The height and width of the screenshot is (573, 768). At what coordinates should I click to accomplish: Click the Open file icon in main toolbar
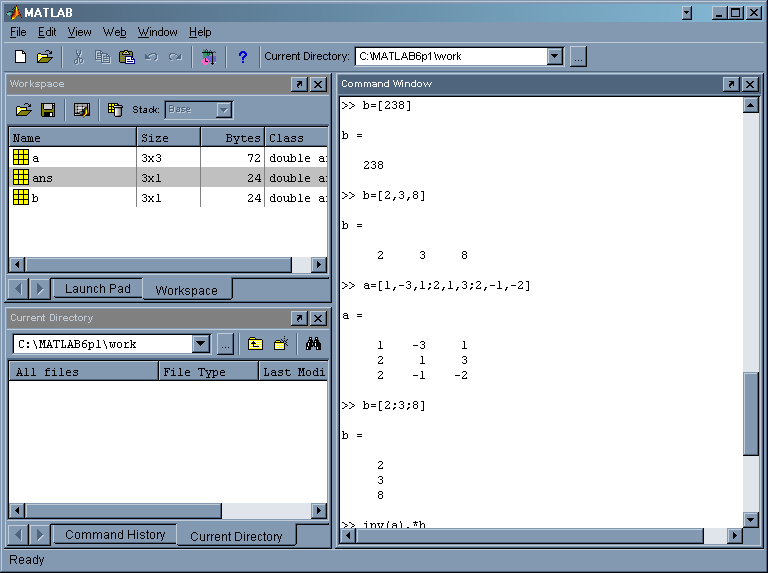[x=45, y=57]
